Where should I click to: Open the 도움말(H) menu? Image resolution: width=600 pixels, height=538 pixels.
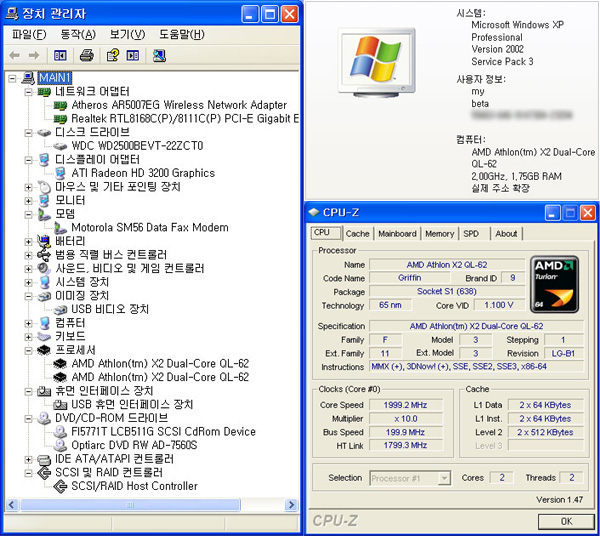click(x=182, y=34)
